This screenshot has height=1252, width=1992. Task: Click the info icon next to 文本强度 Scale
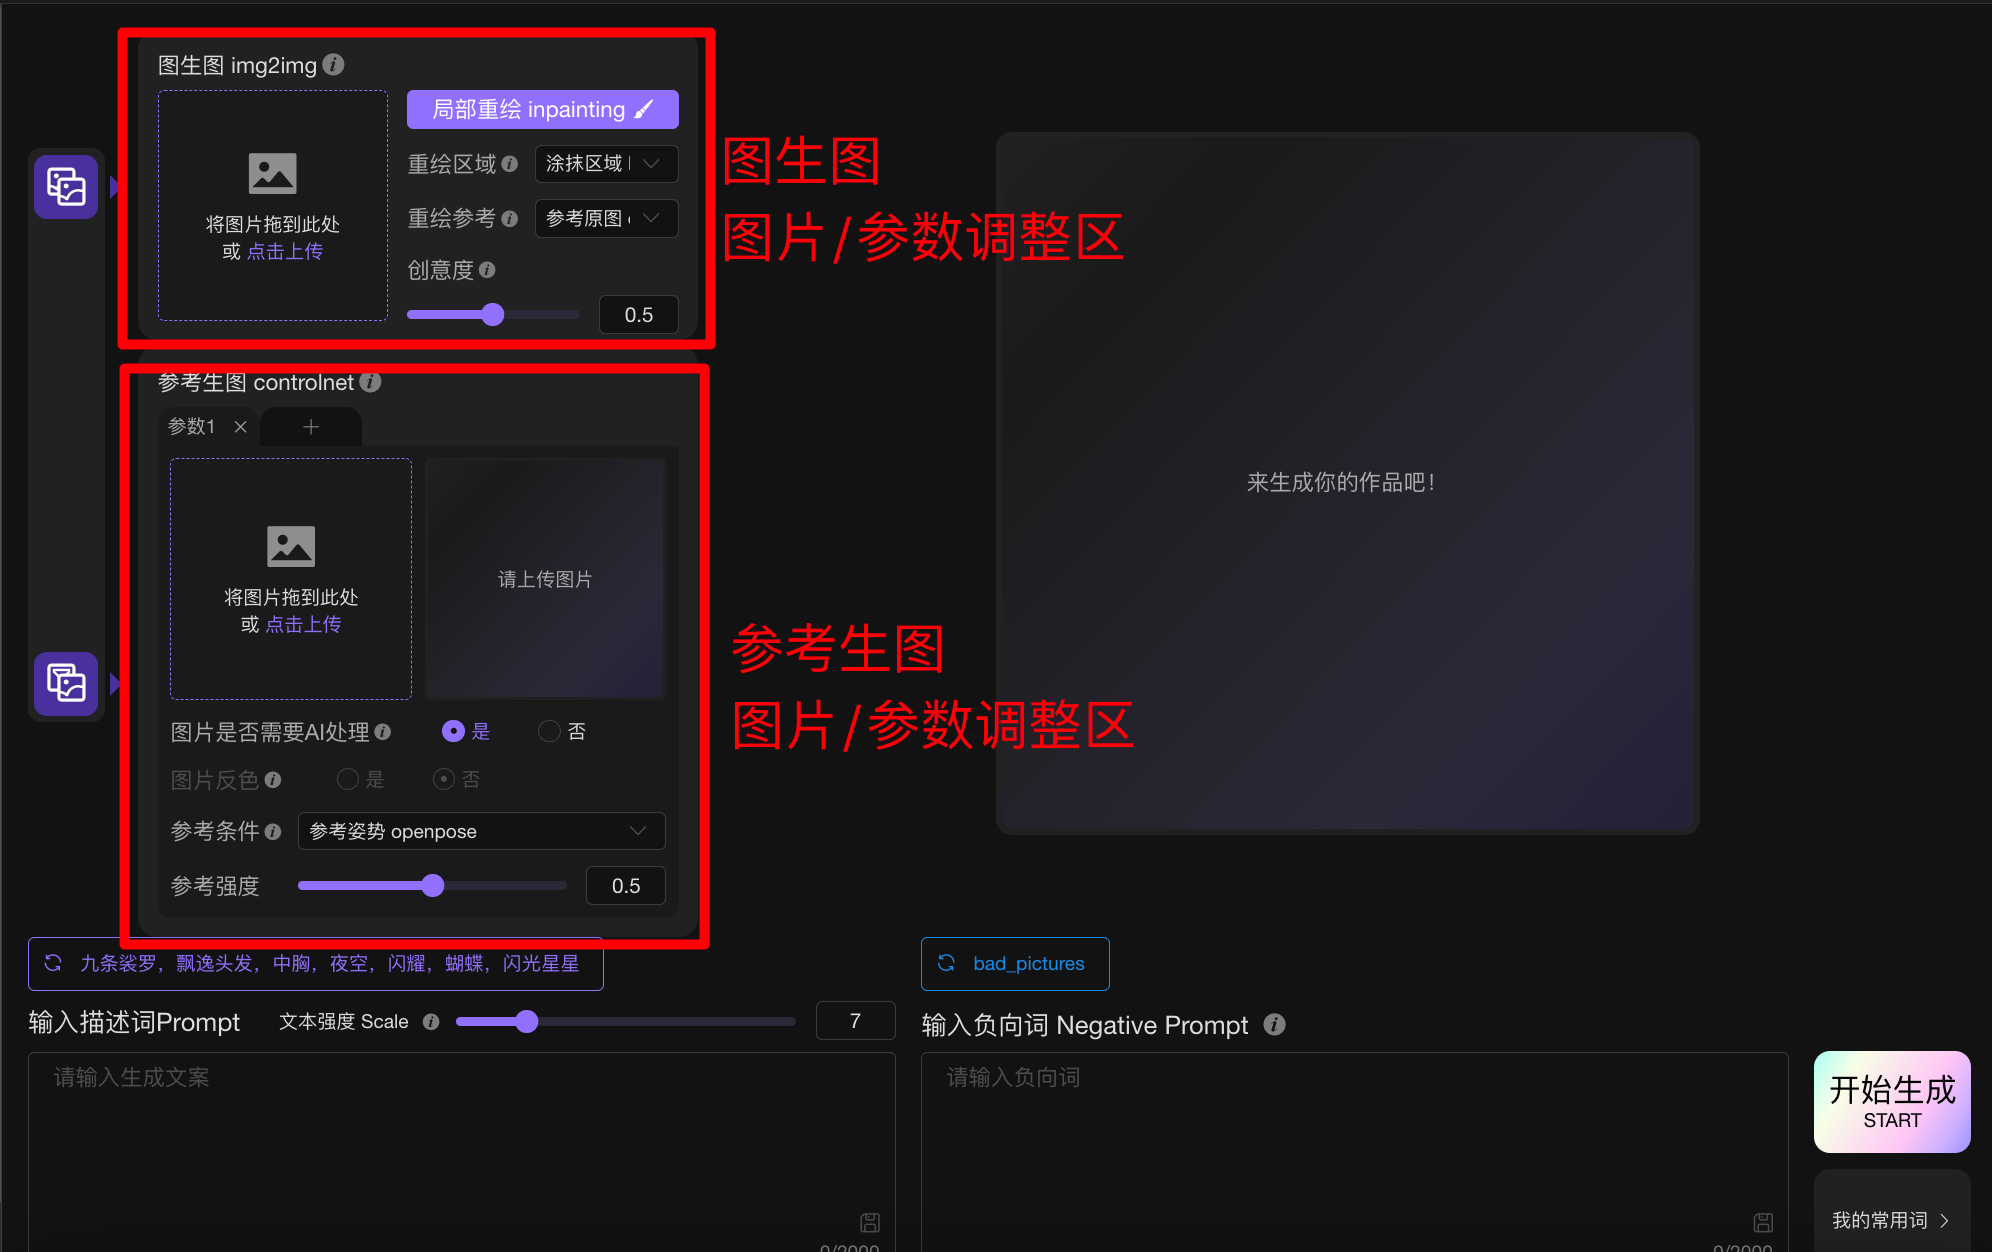tap(431, 1021)
